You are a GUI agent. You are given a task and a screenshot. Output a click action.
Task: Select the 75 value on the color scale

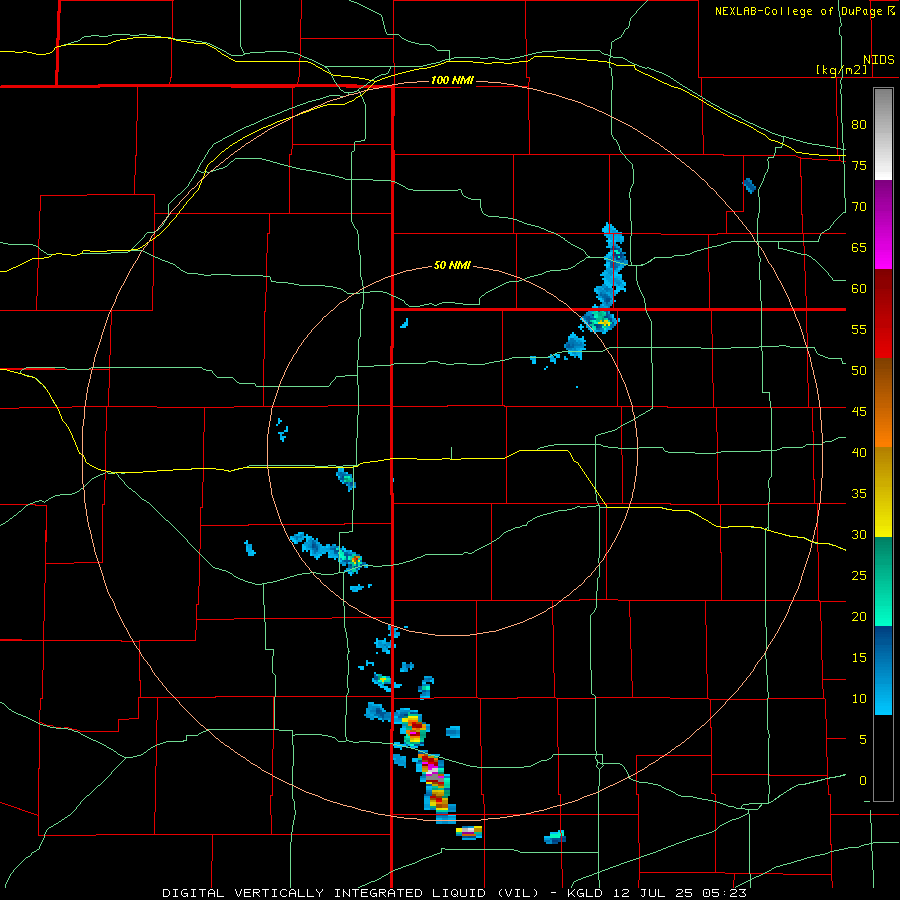point(859,165)
